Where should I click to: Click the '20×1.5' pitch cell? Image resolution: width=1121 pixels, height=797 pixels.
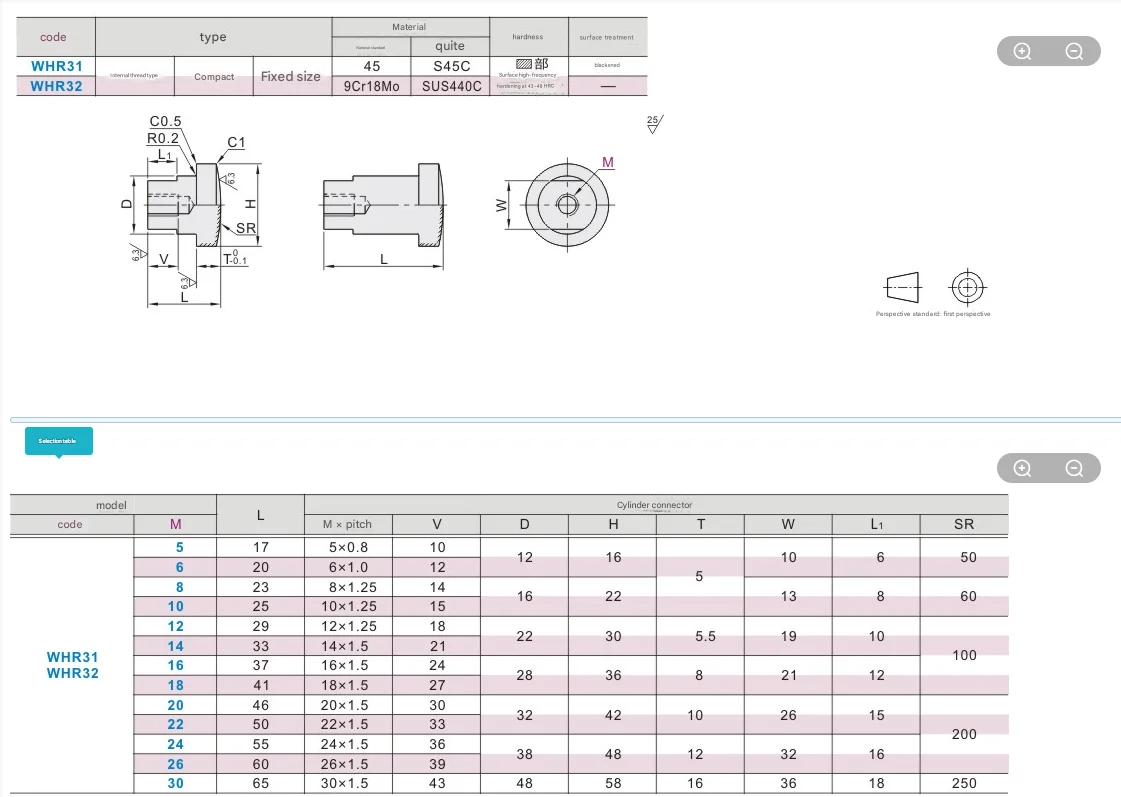(x=348, y=706)
